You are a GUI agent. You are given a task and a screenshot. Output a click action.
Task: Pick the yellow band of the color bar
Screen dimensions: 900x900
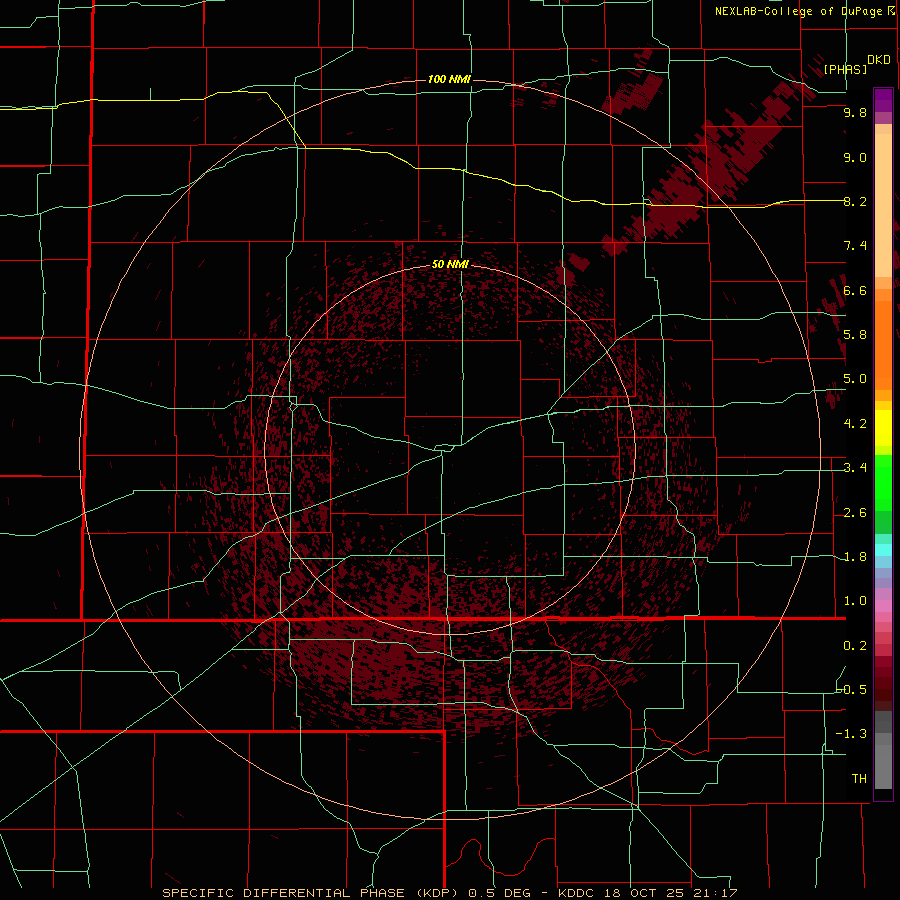pos(883,428)
